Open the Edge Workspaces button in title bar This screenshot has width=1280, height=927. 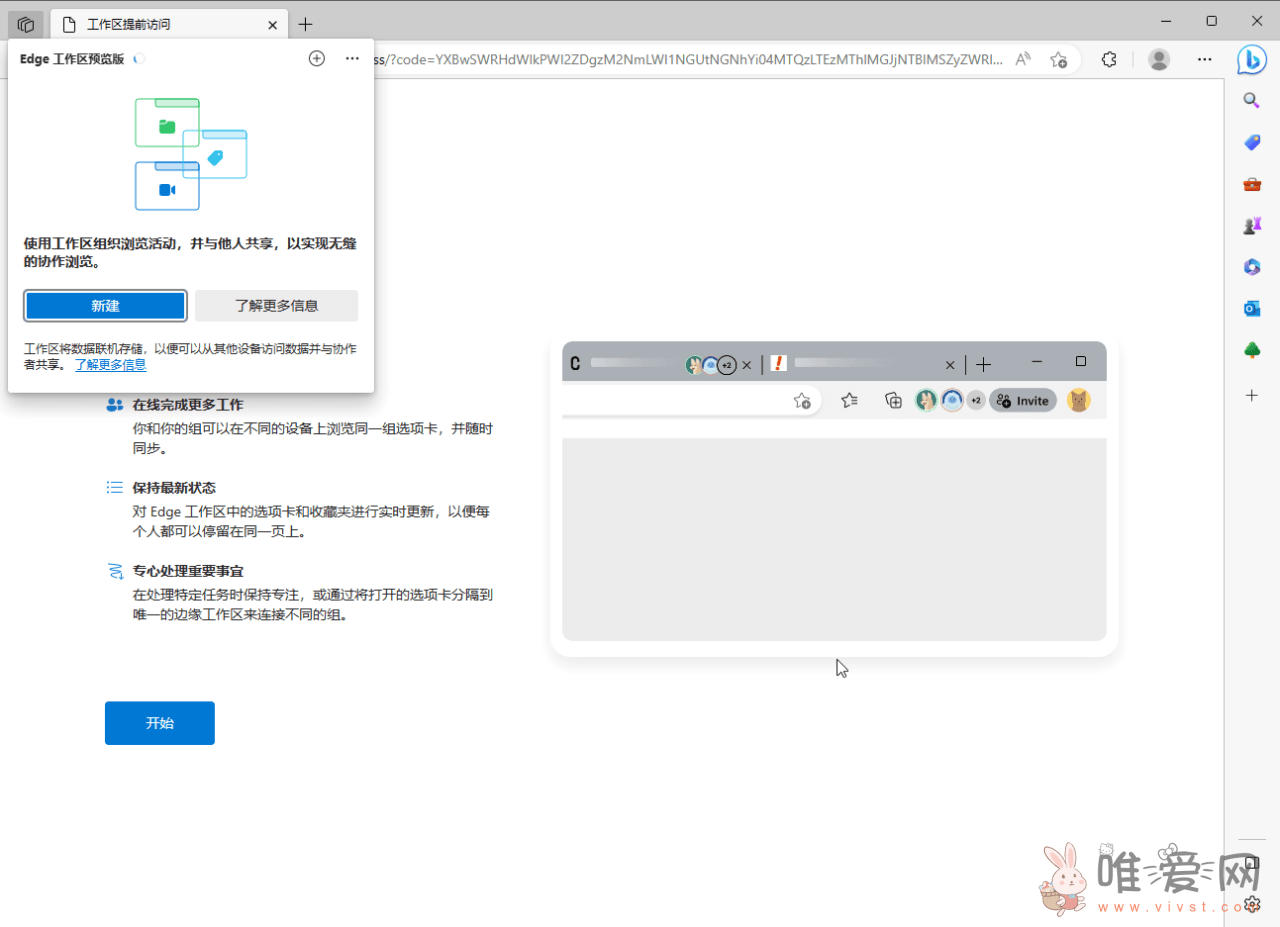25,24
